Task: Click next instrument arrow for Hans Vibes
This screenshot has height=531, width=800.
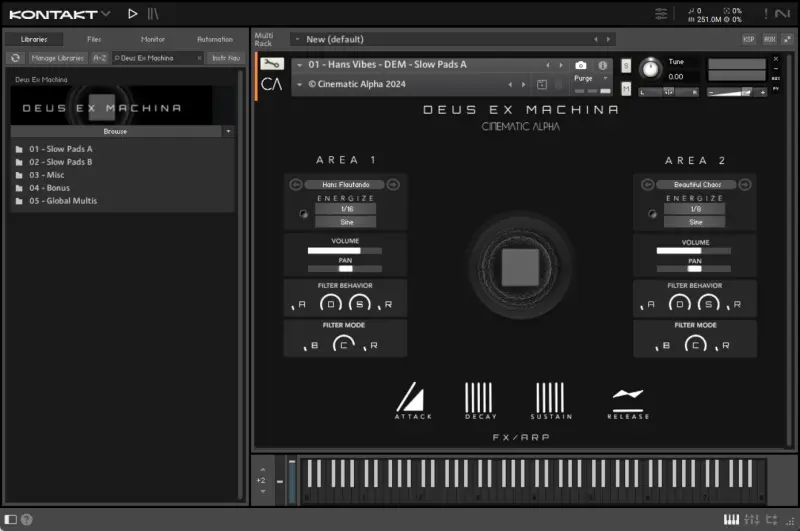Action: click(x=561, y=65)
